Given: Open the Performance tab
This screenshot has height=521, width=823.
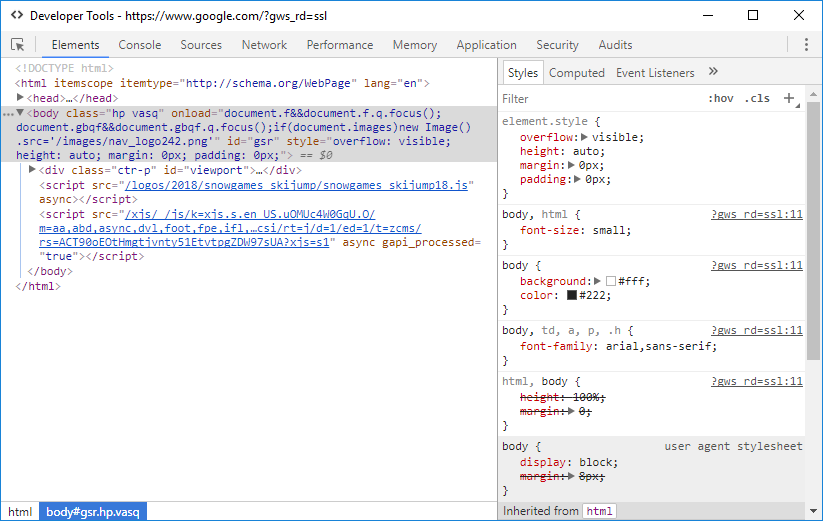Looking at the screenshot, I should tap(340, 45).
